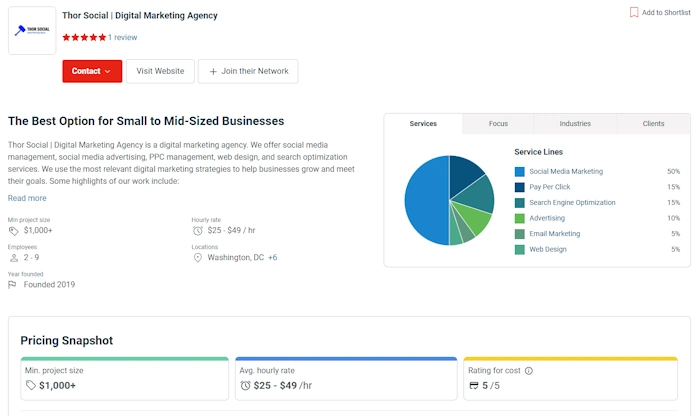Image resolution: width=700 pixels, height=416 pixels.
Task: Expand the +6 additional locations link
Action: (x=272, y=258)
